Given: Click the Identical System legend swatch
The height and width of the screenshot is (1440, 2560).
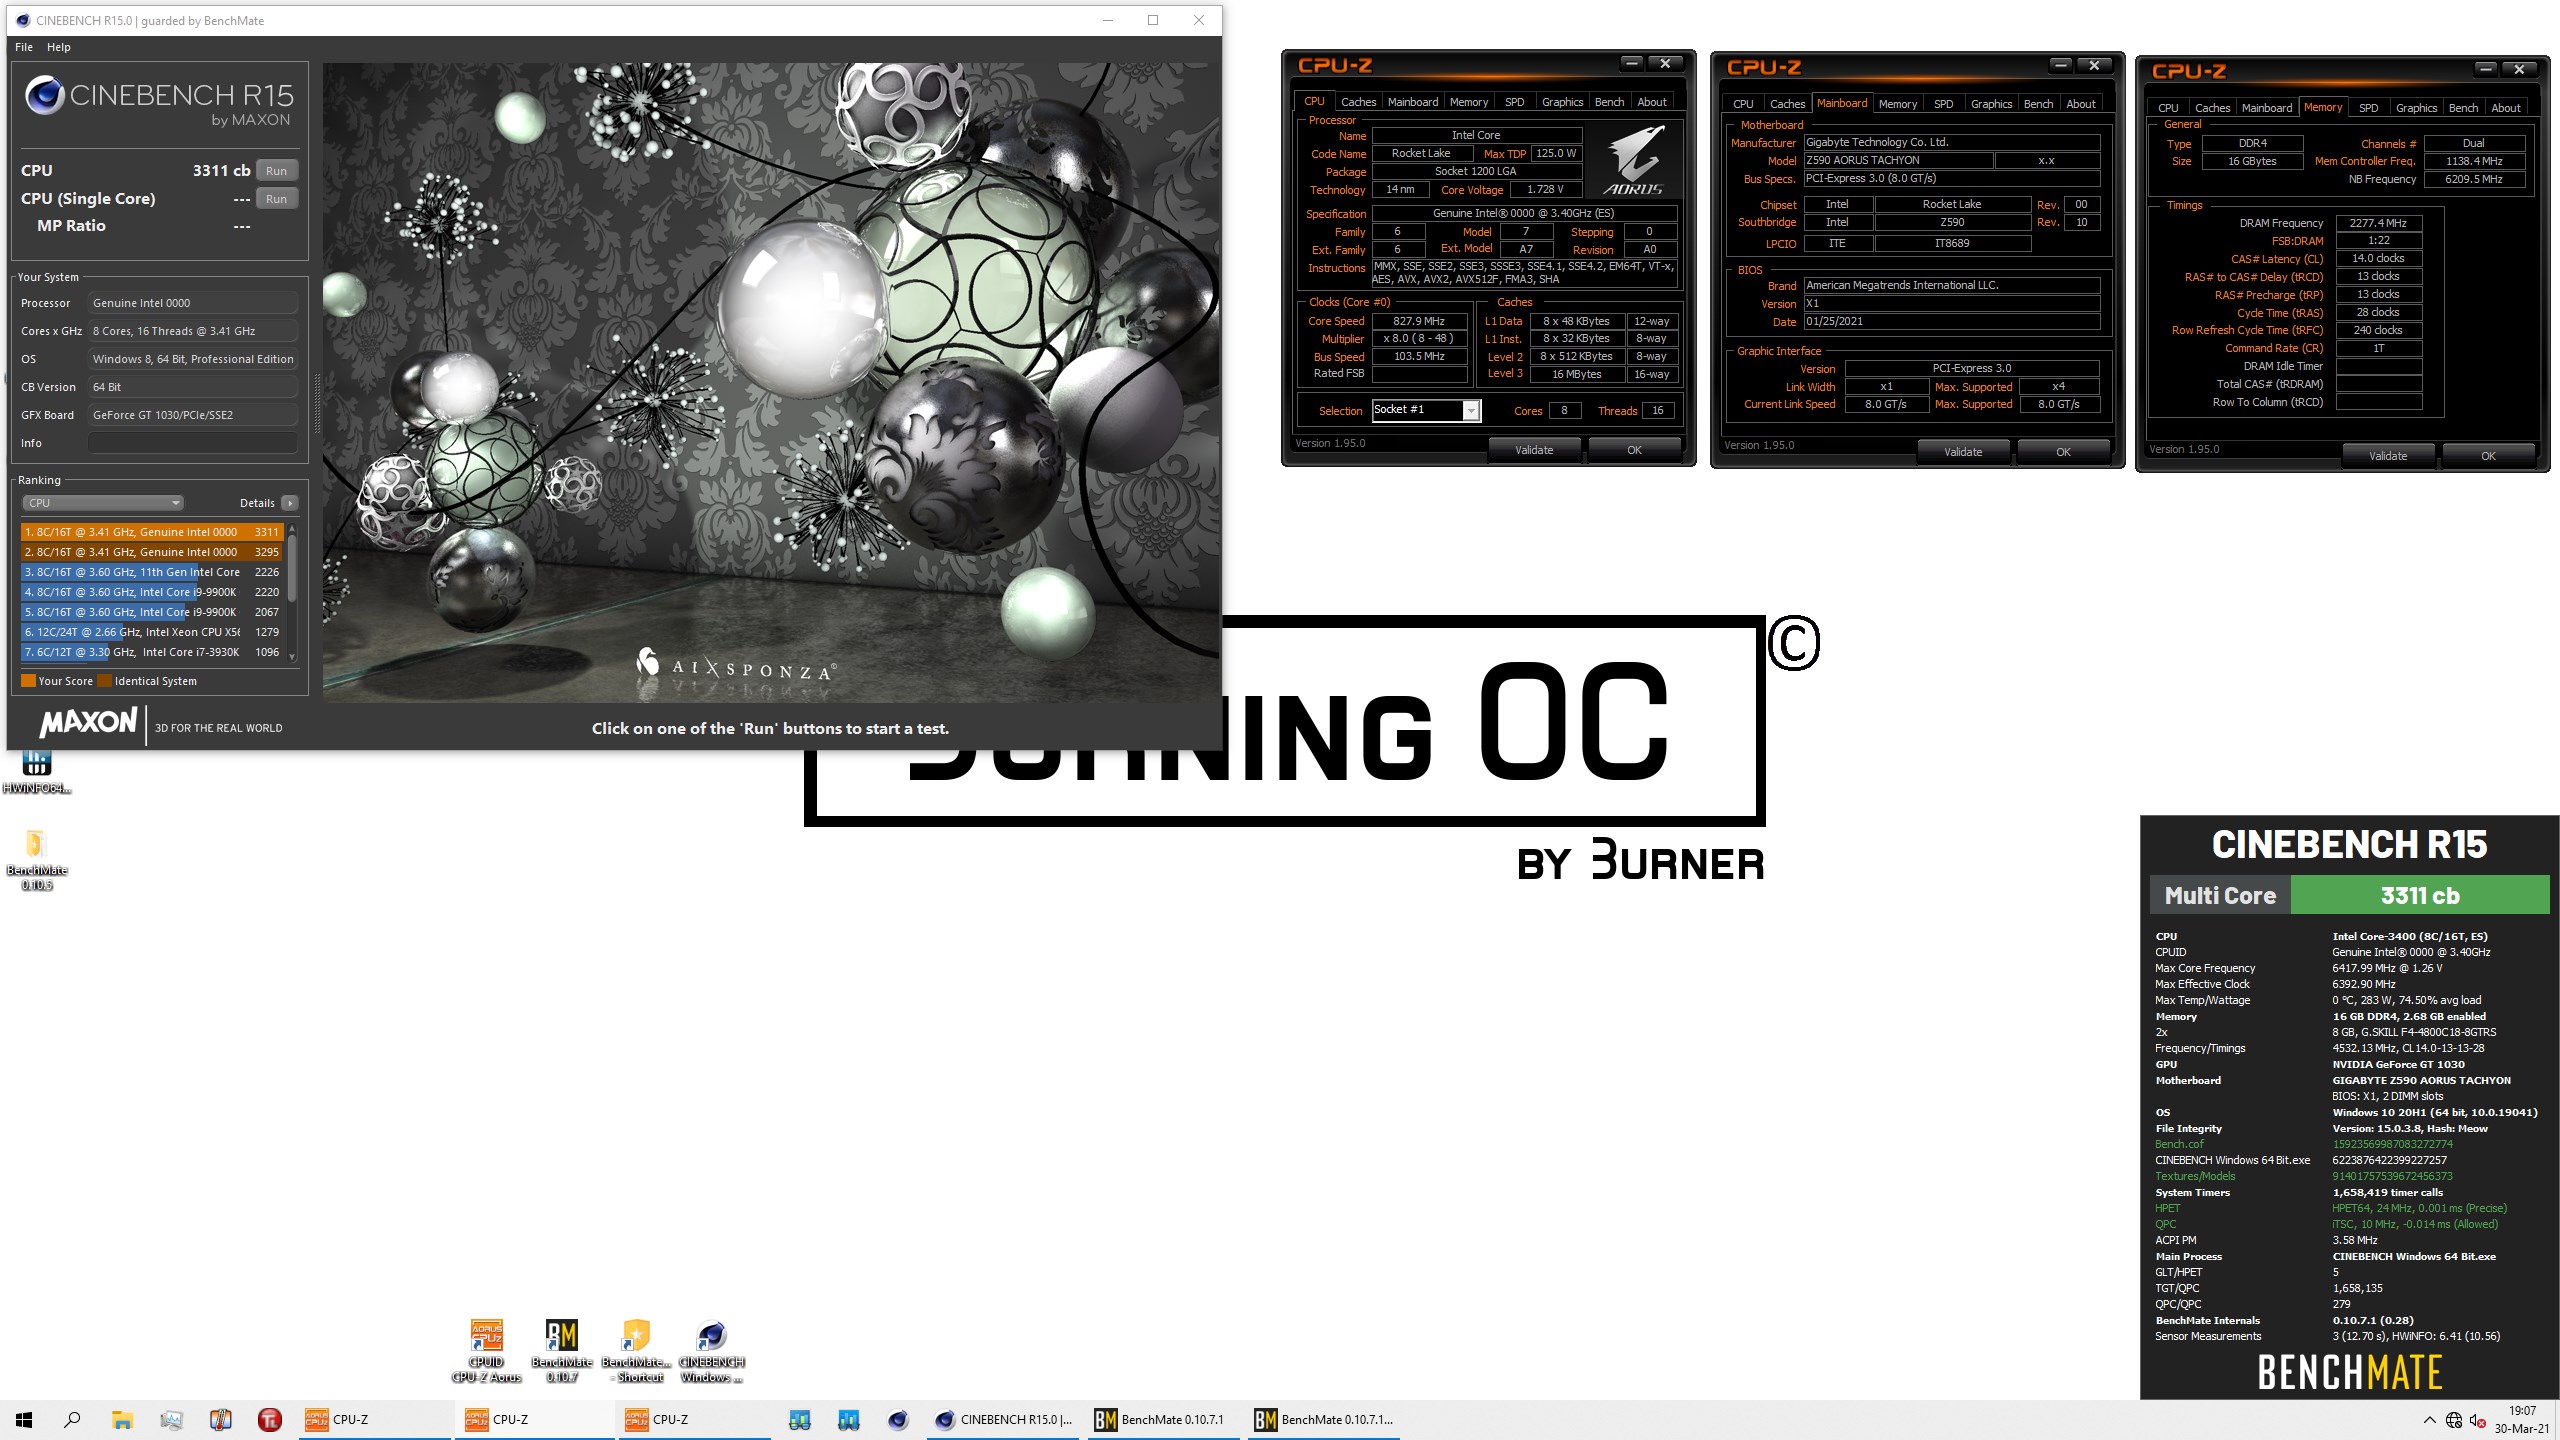Looking at the screenshot, I should coord(105,681).
